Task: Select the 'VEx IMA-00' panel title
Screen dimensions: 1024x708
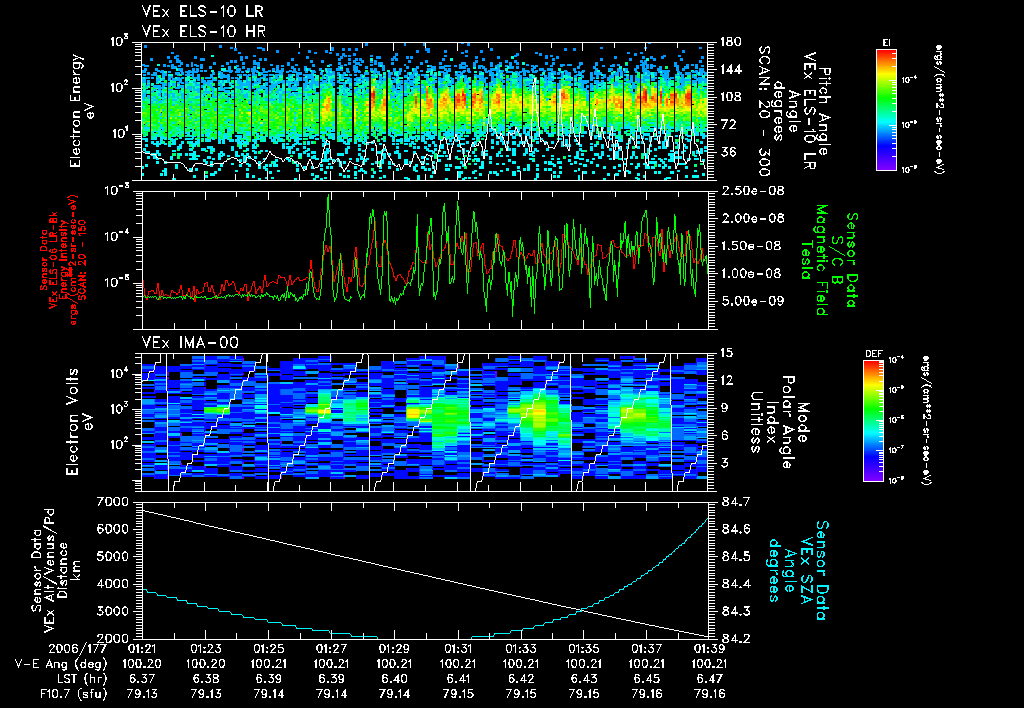Action: [191, 342]
